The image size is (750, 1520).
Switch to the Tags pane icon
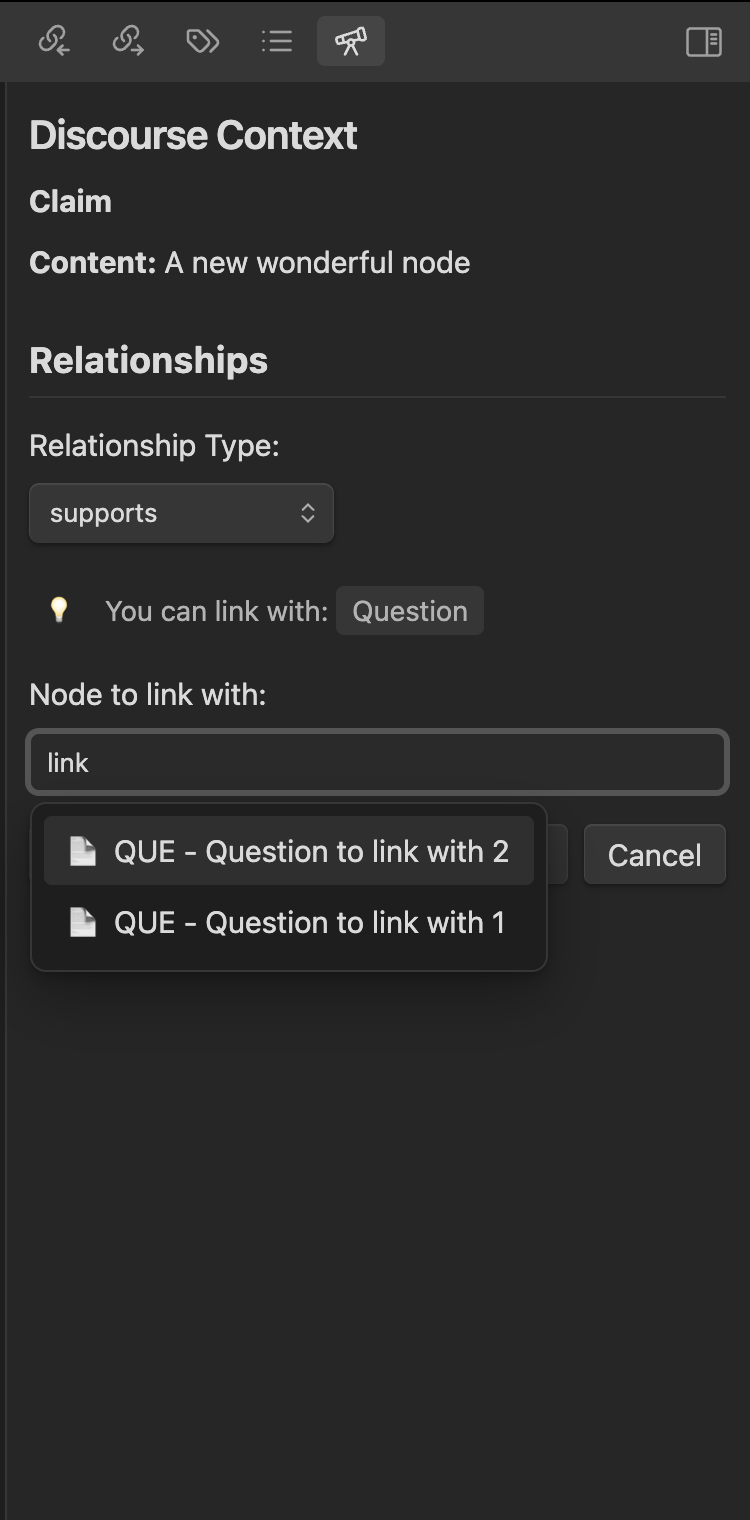pos(203,41)
